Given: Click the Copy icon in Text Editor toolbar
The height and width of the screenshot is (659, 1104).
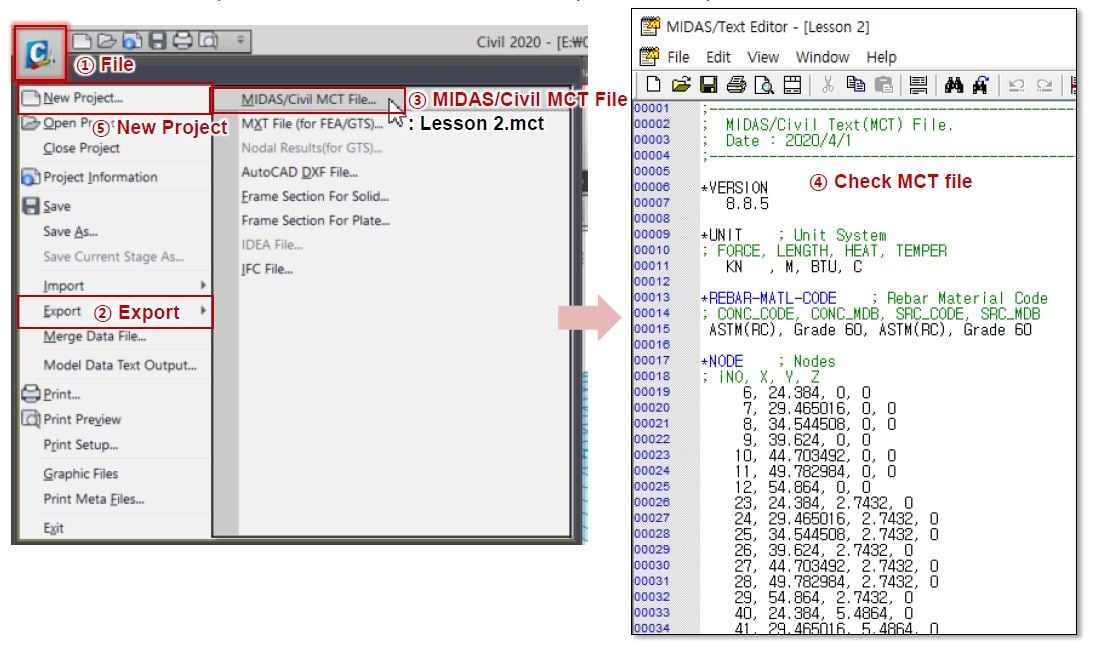Looking at the screenshot, I should tap(855, 86).
